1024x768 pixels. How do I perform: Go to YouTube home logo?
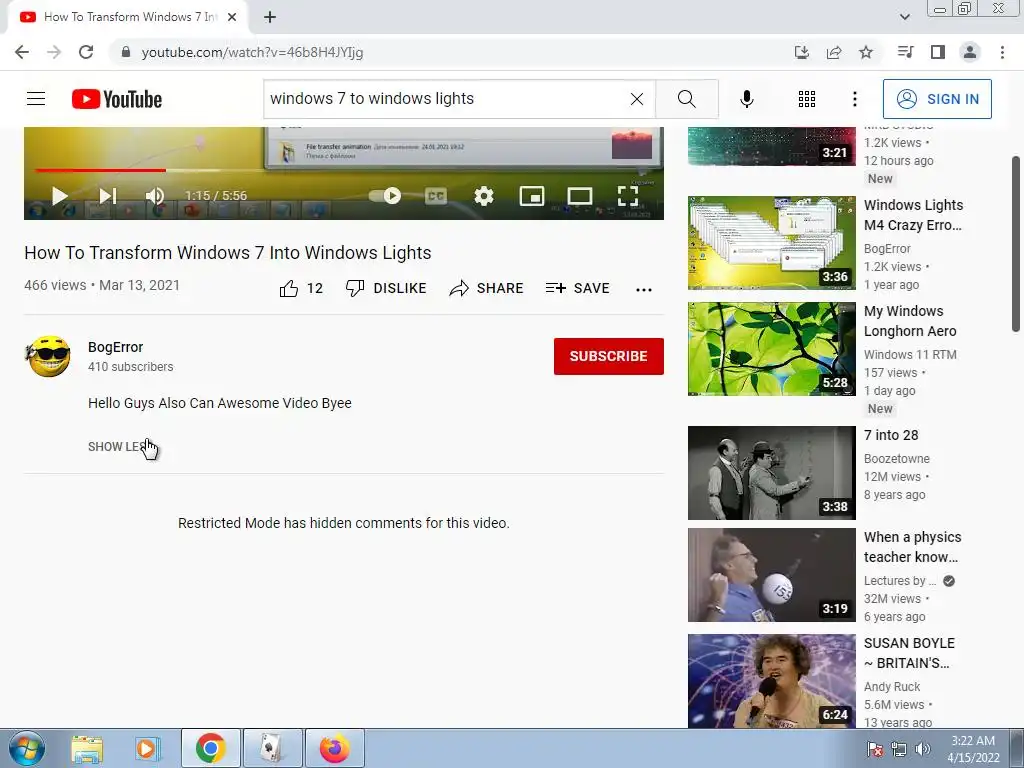117,99
